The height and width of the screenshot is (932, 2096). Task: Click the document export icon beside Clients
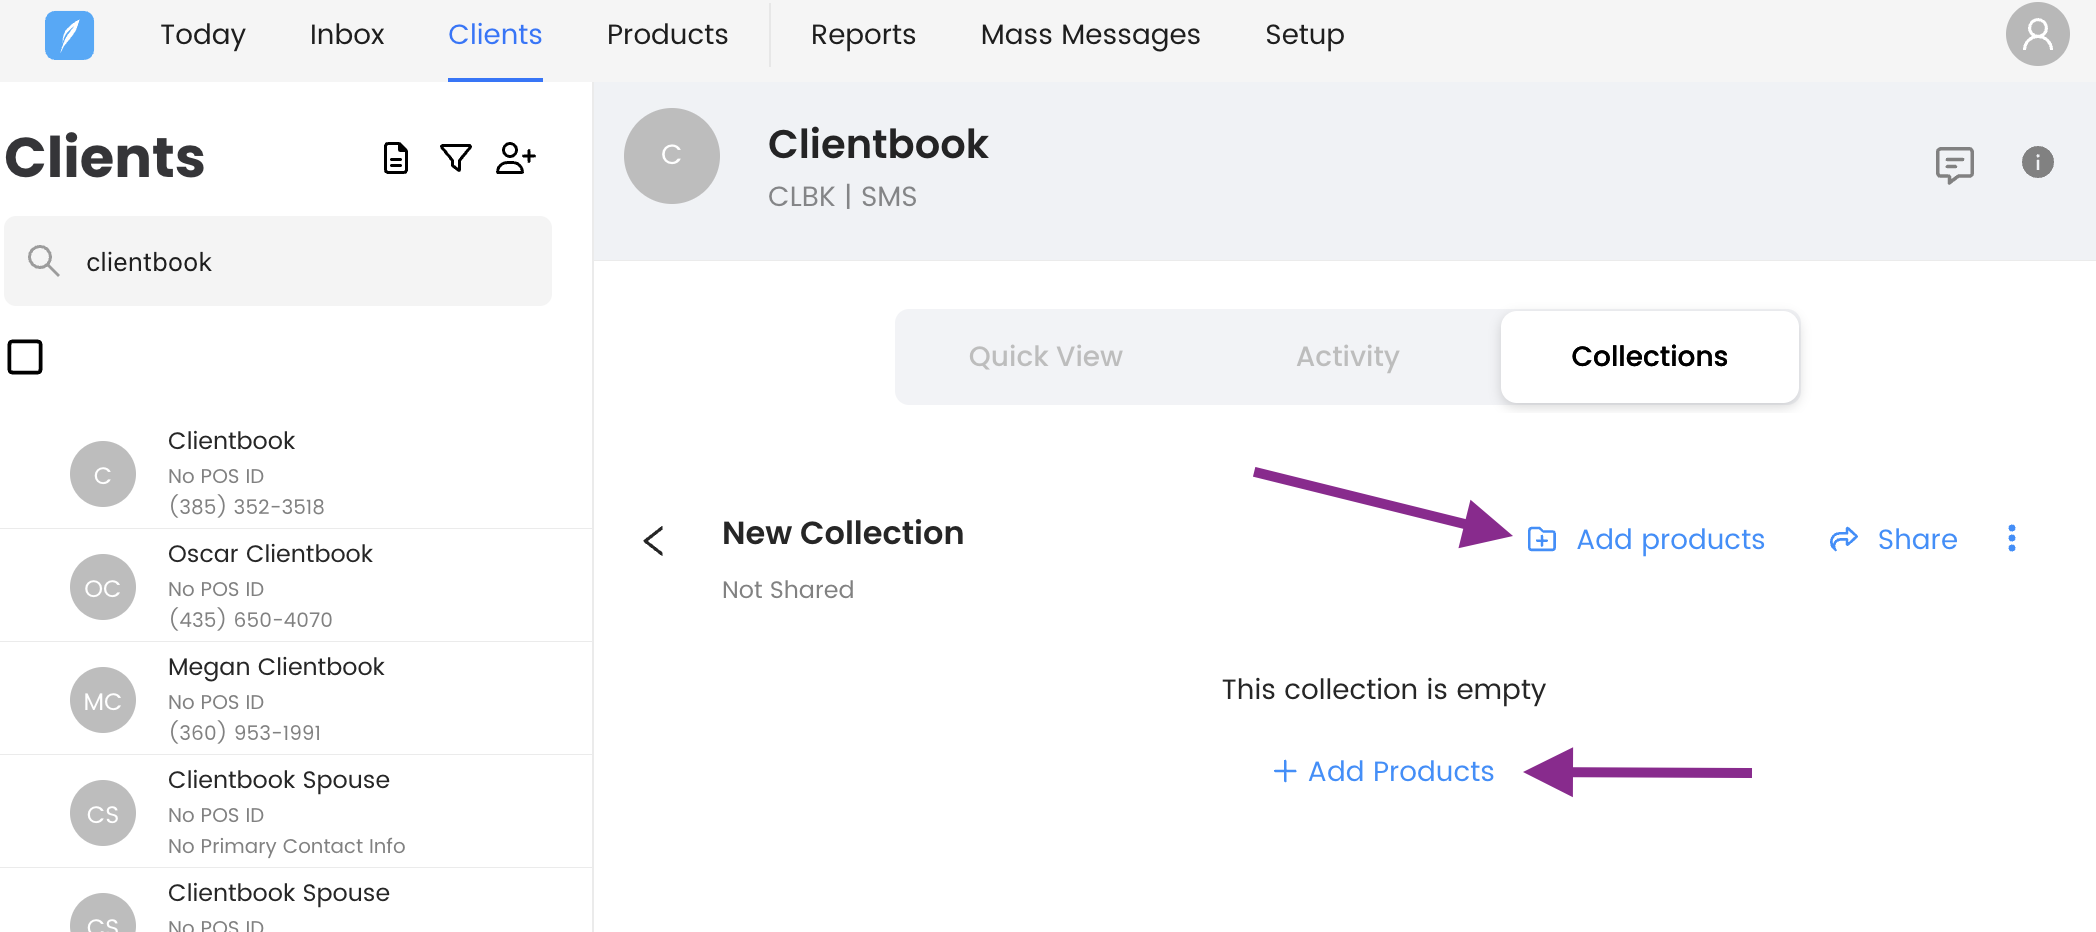[396, 158]
